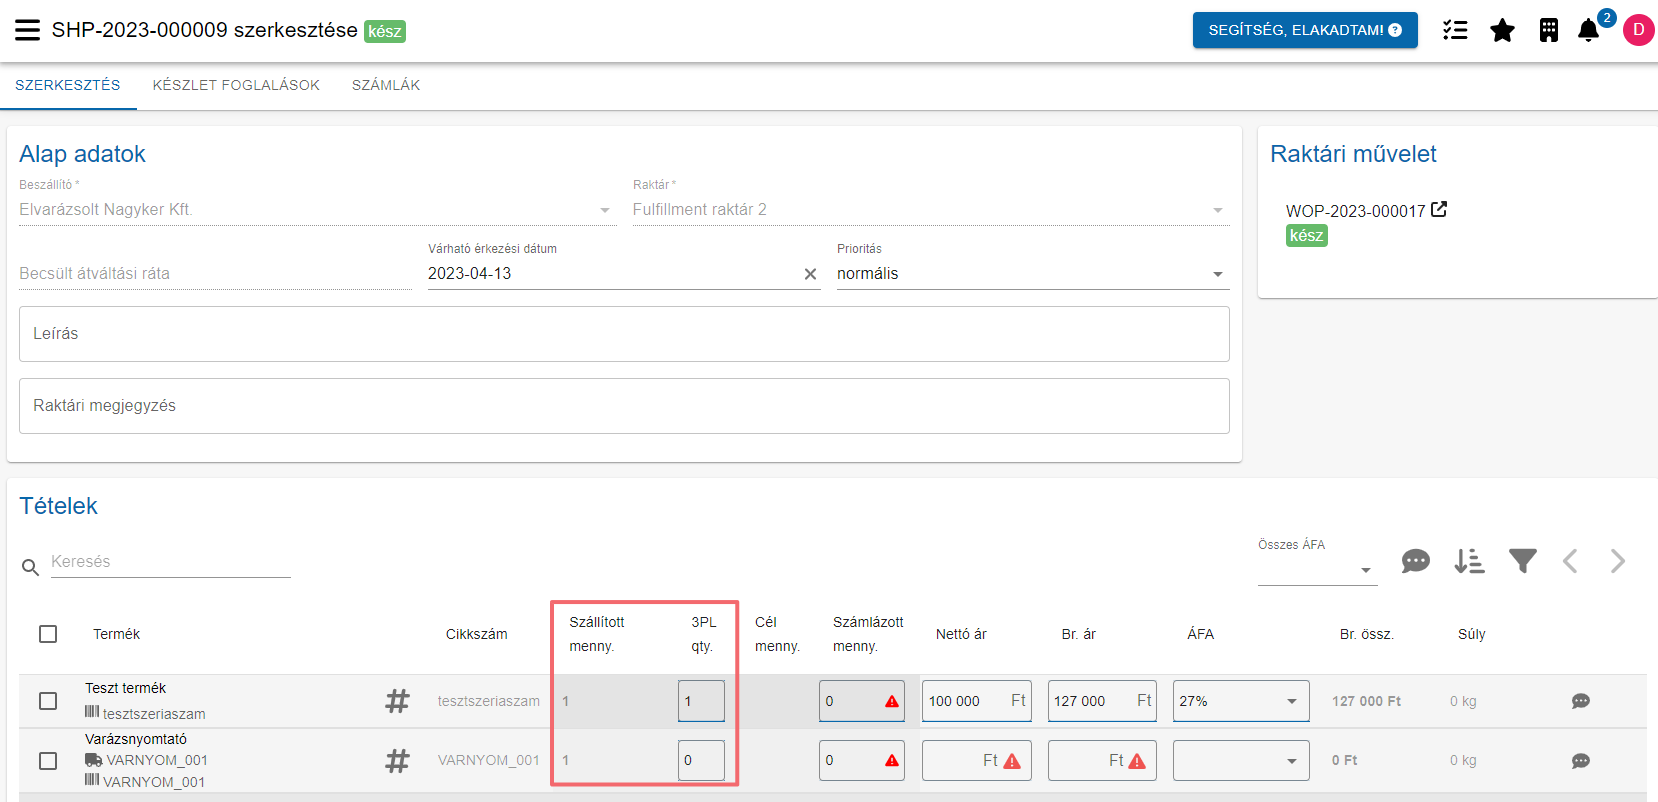Click warning triangle in Varázsnyomtató Nettó ár
Screen dimensions: 1658x802
[1012, 761]
